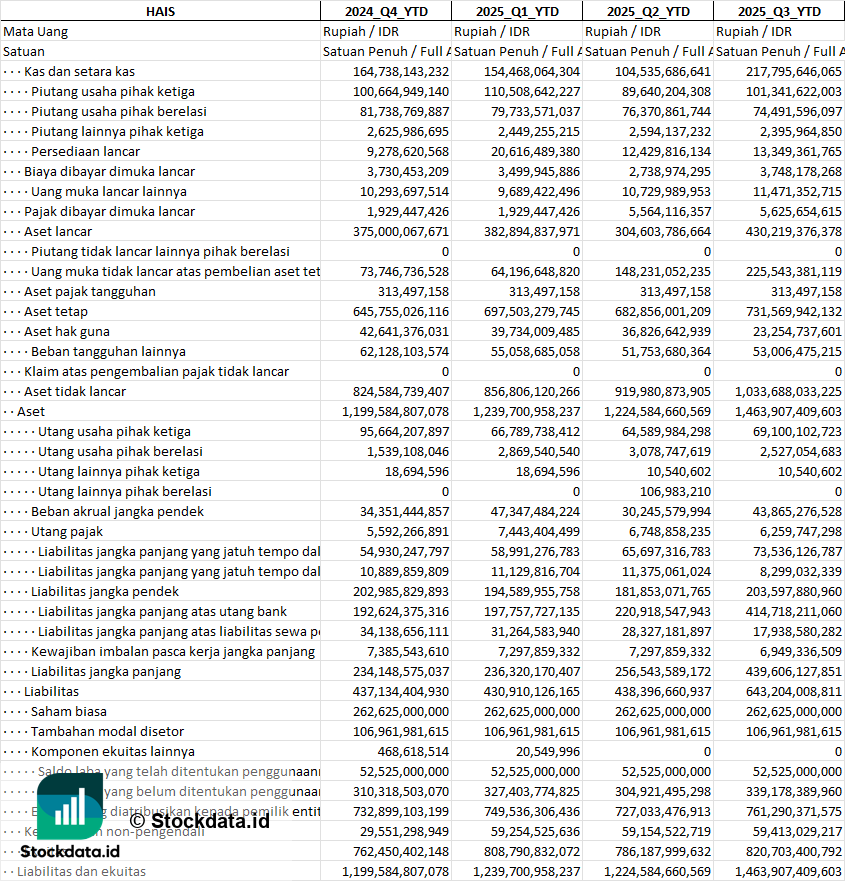Screen dimensions: 845x881
Task: Select Liabilitas jangka pendek label
Action: [x=105, y=592]
